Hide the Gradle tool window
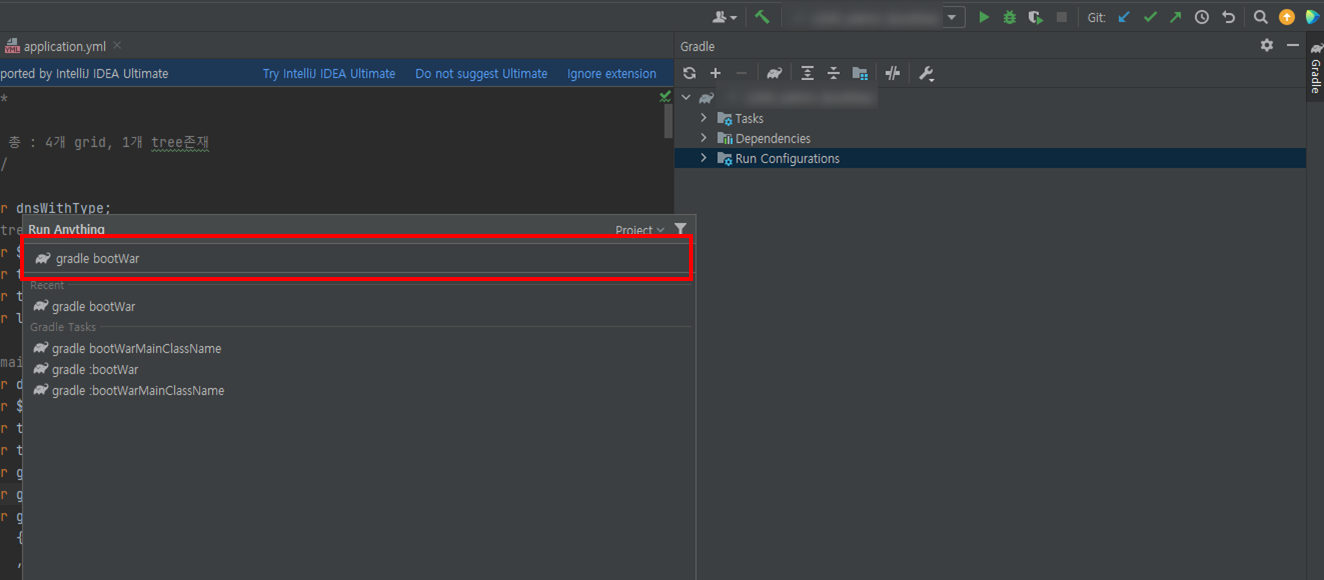Image resolution: width=1324 pixels, height=580 pixels. click(x=1293, y=46)
